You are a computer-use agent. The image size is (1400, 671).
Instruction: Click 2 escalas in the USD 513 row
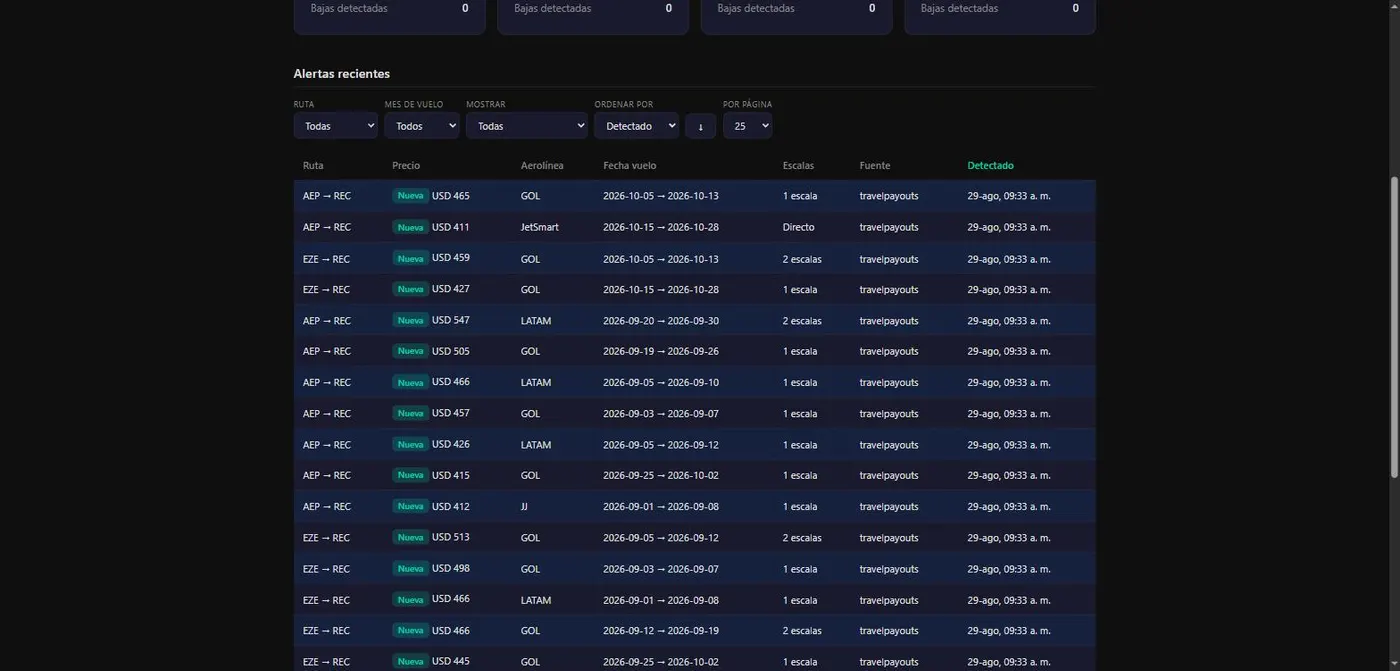[802, 537]
